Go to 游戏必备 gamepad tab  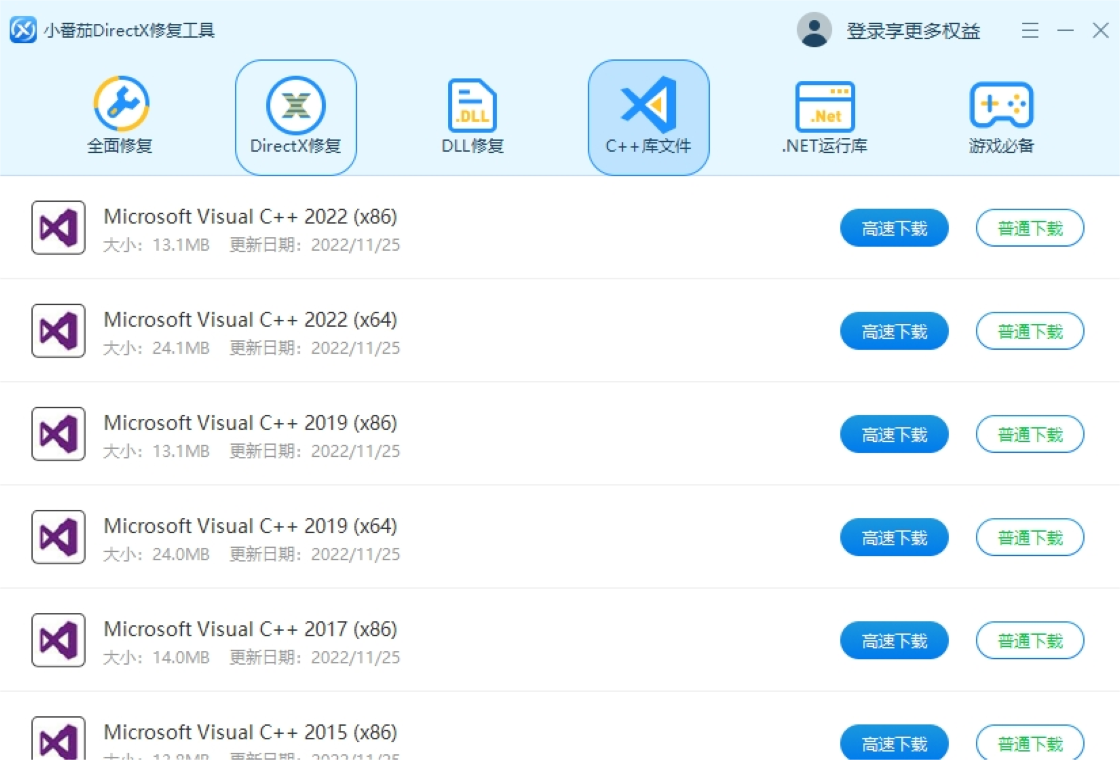click(x=1001, y=116)
